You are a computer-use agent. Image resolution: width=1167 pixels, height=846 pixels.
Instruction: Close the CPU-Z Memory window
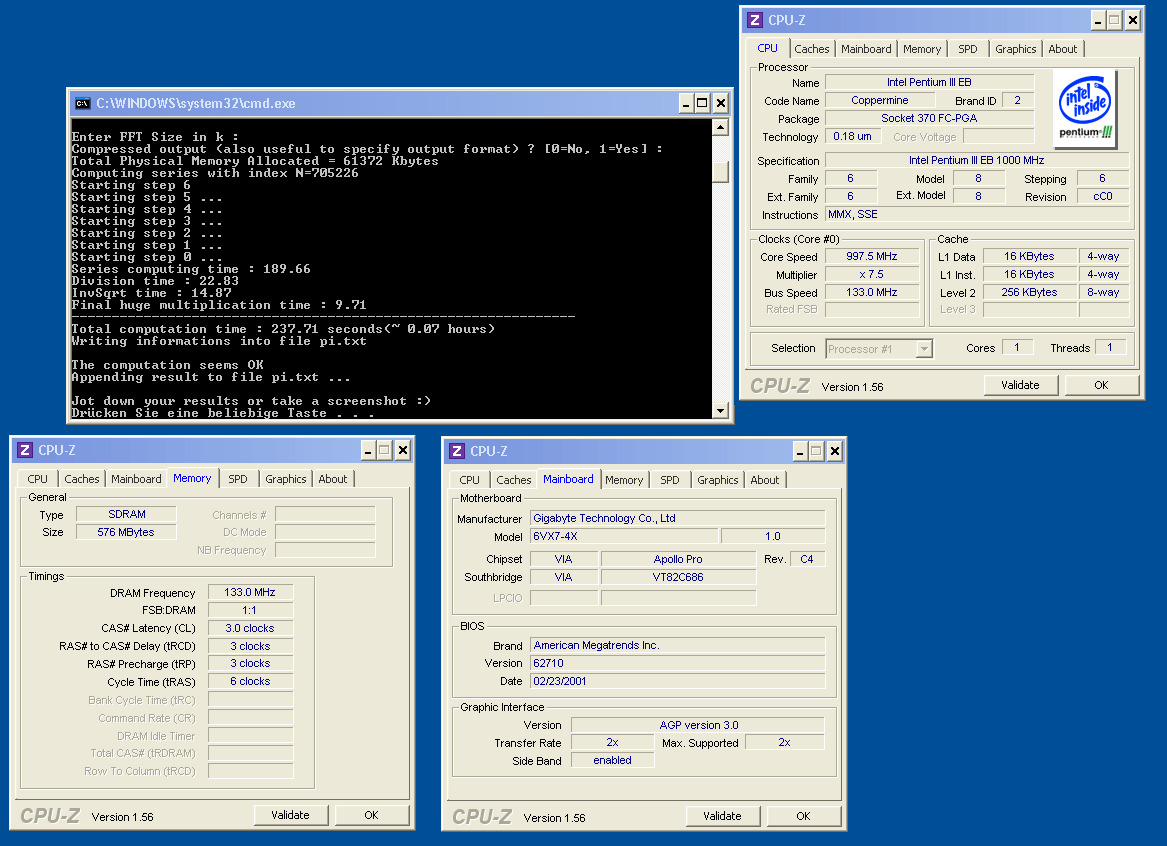pos(403,450)
